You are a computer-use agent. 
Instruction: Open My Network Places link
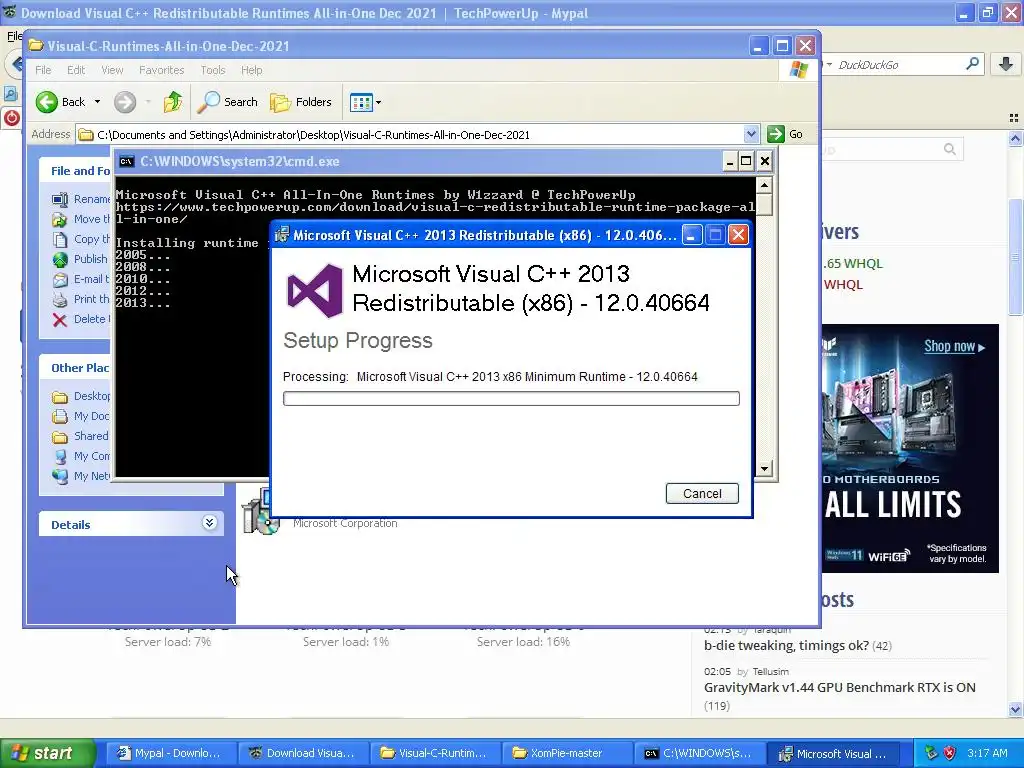(x=82, y=476)
